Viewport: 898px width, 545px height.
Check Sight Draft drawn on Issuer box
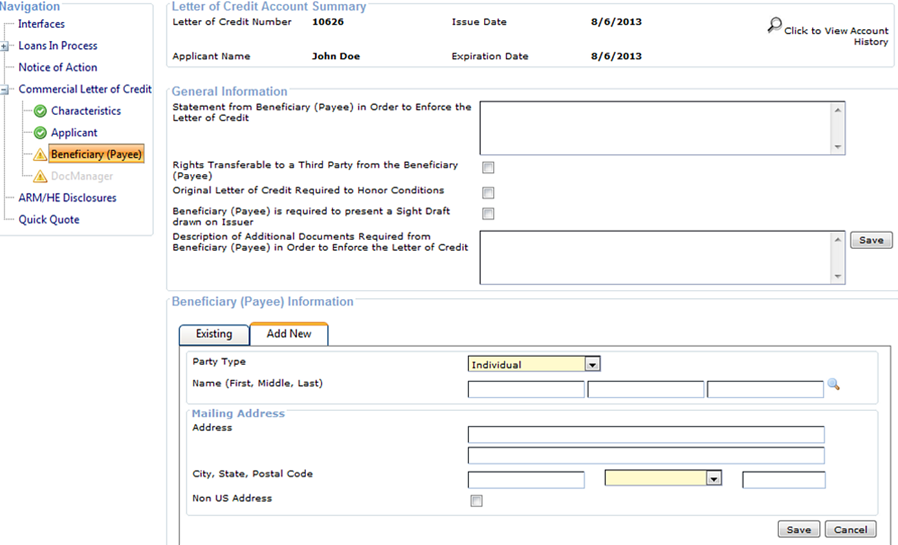tap(488, 214)
